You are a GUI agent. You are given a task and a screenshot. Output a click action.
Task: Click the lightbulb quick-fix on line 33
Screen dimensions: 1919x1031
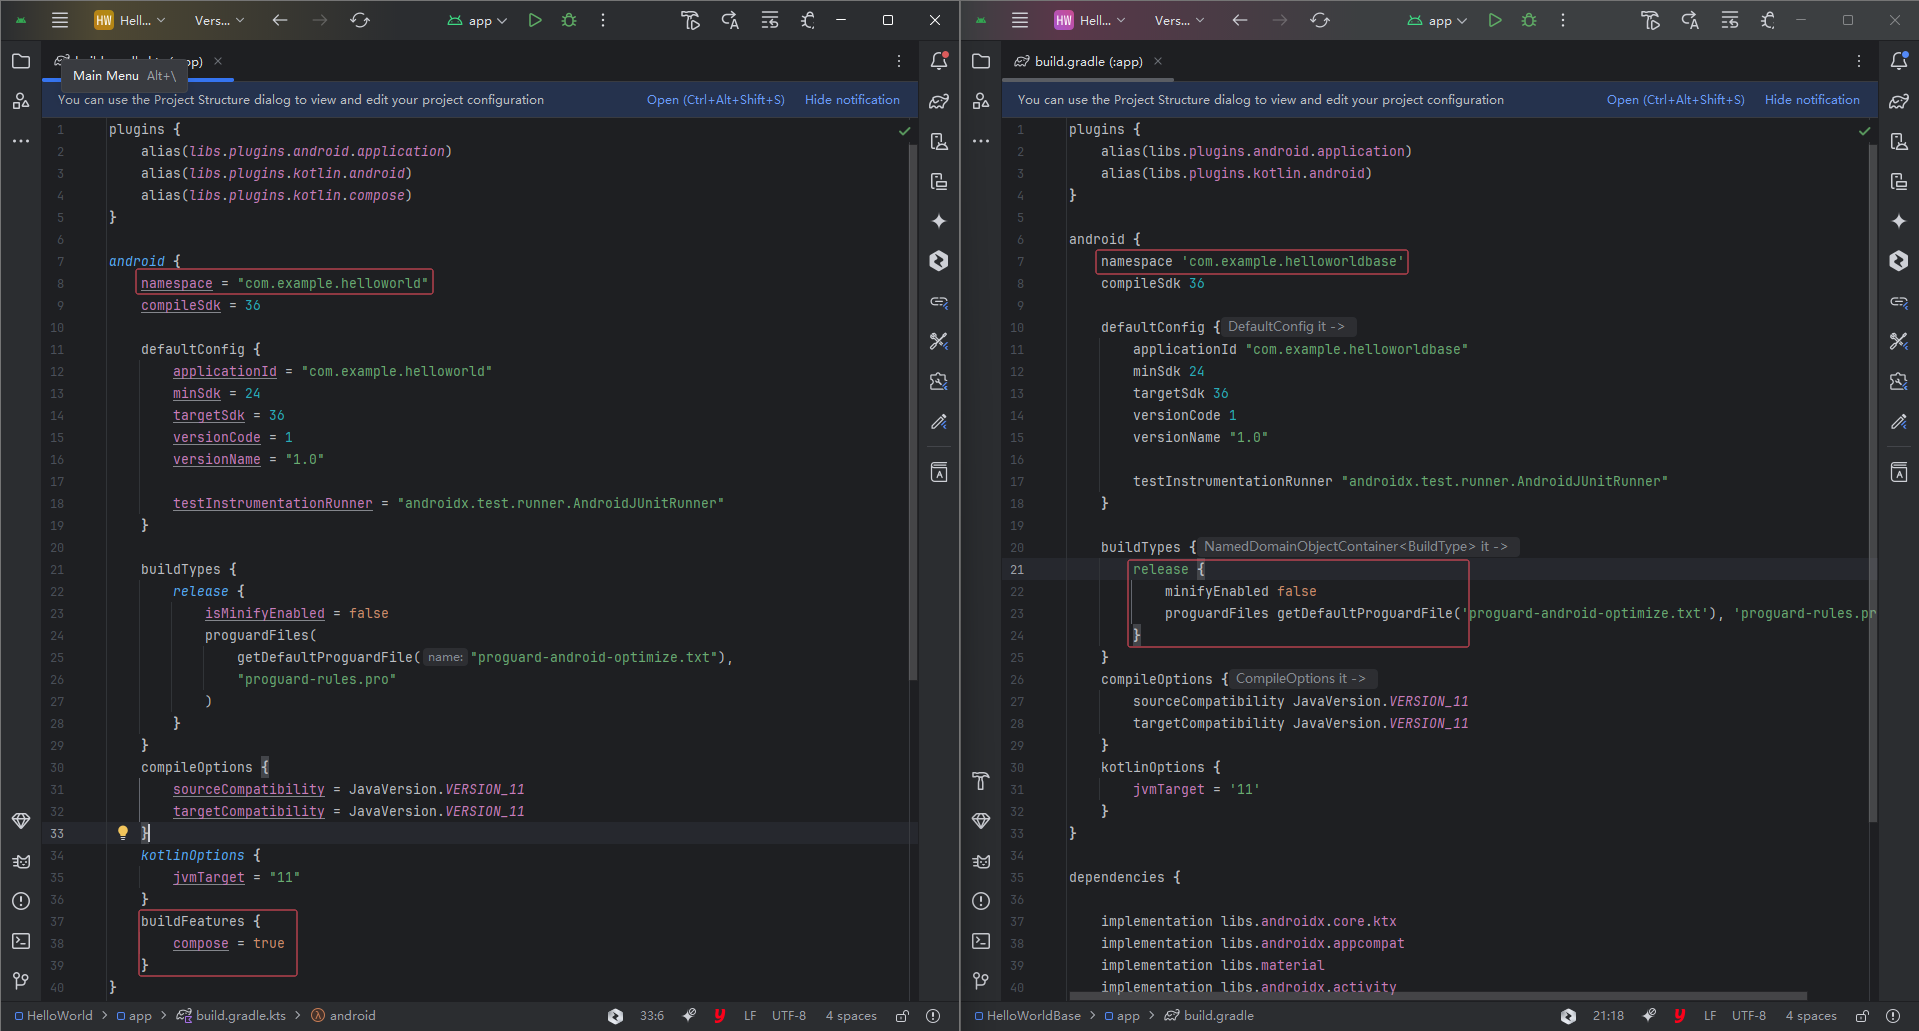[123, 832]
